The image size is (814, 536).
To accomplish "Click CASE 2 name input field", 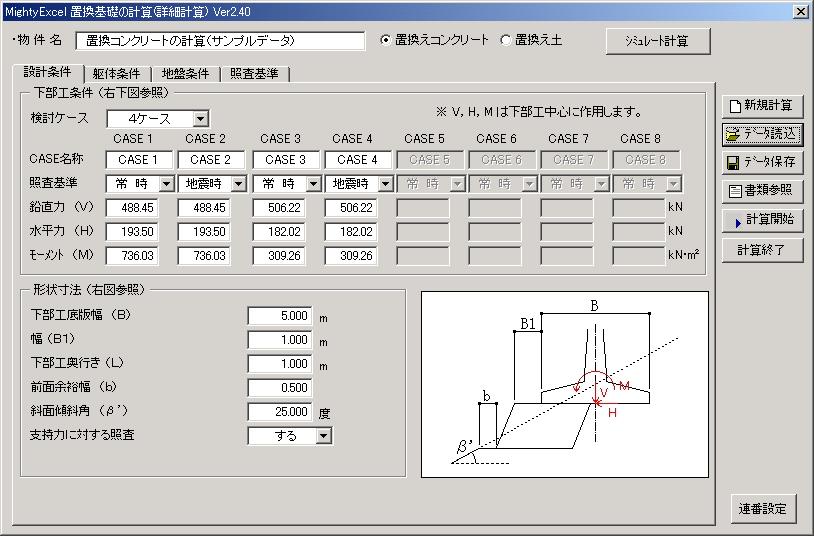I will pyautogui.click(x=211, y=160).
